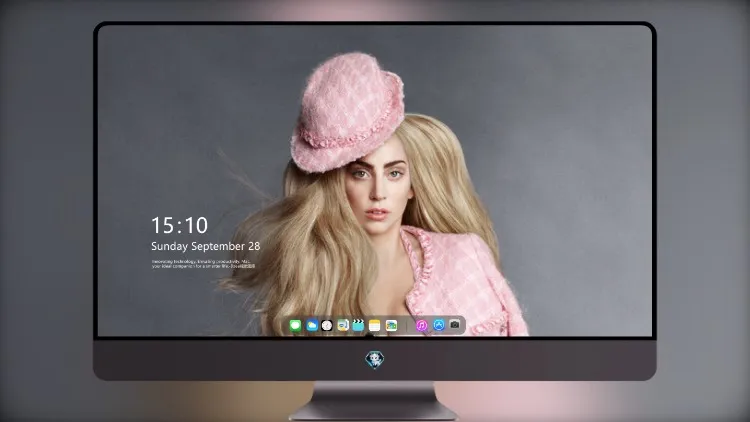The height and width of the screenshot is (422, 750).
Task: Open the Camera app in the dock
Action: 455,325
